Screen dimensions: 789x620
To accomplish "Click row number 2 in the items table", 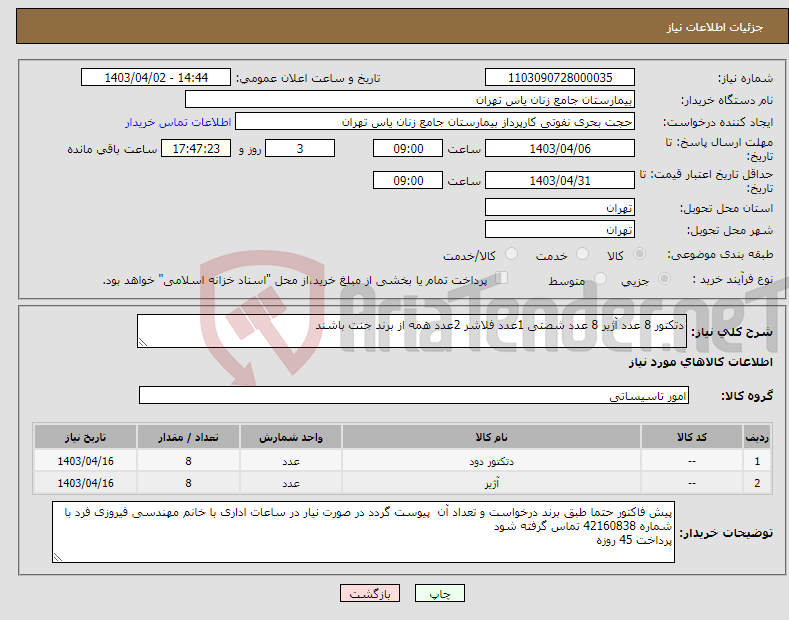I will (757, 483).
